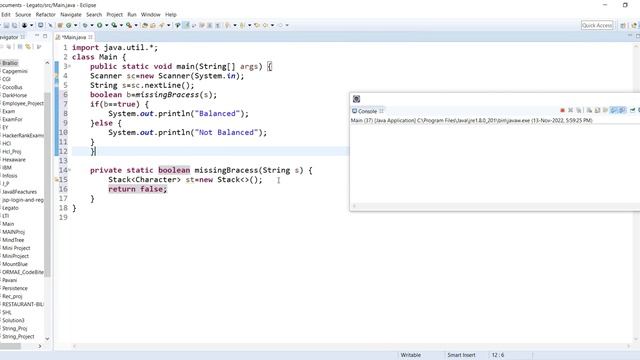Minimize the Navigator view panel

tap(37, 36)
